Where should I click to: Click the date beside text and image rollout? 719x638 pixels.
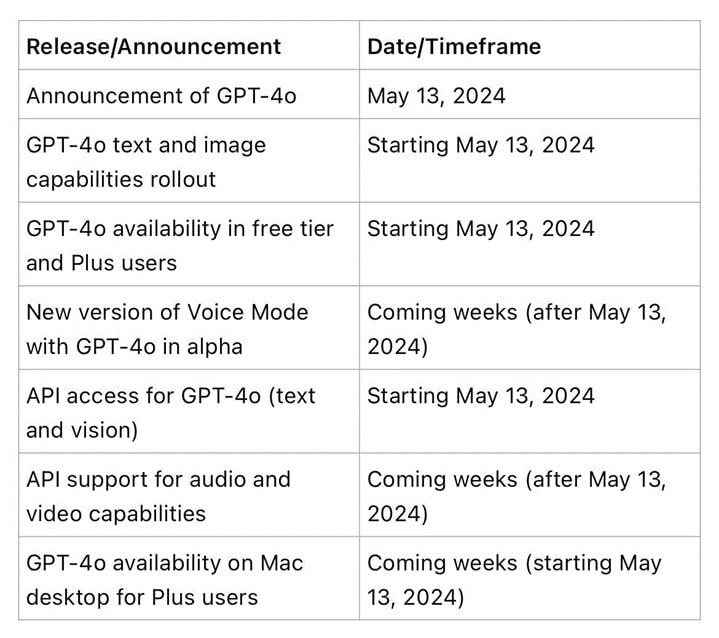pos(530,161)
